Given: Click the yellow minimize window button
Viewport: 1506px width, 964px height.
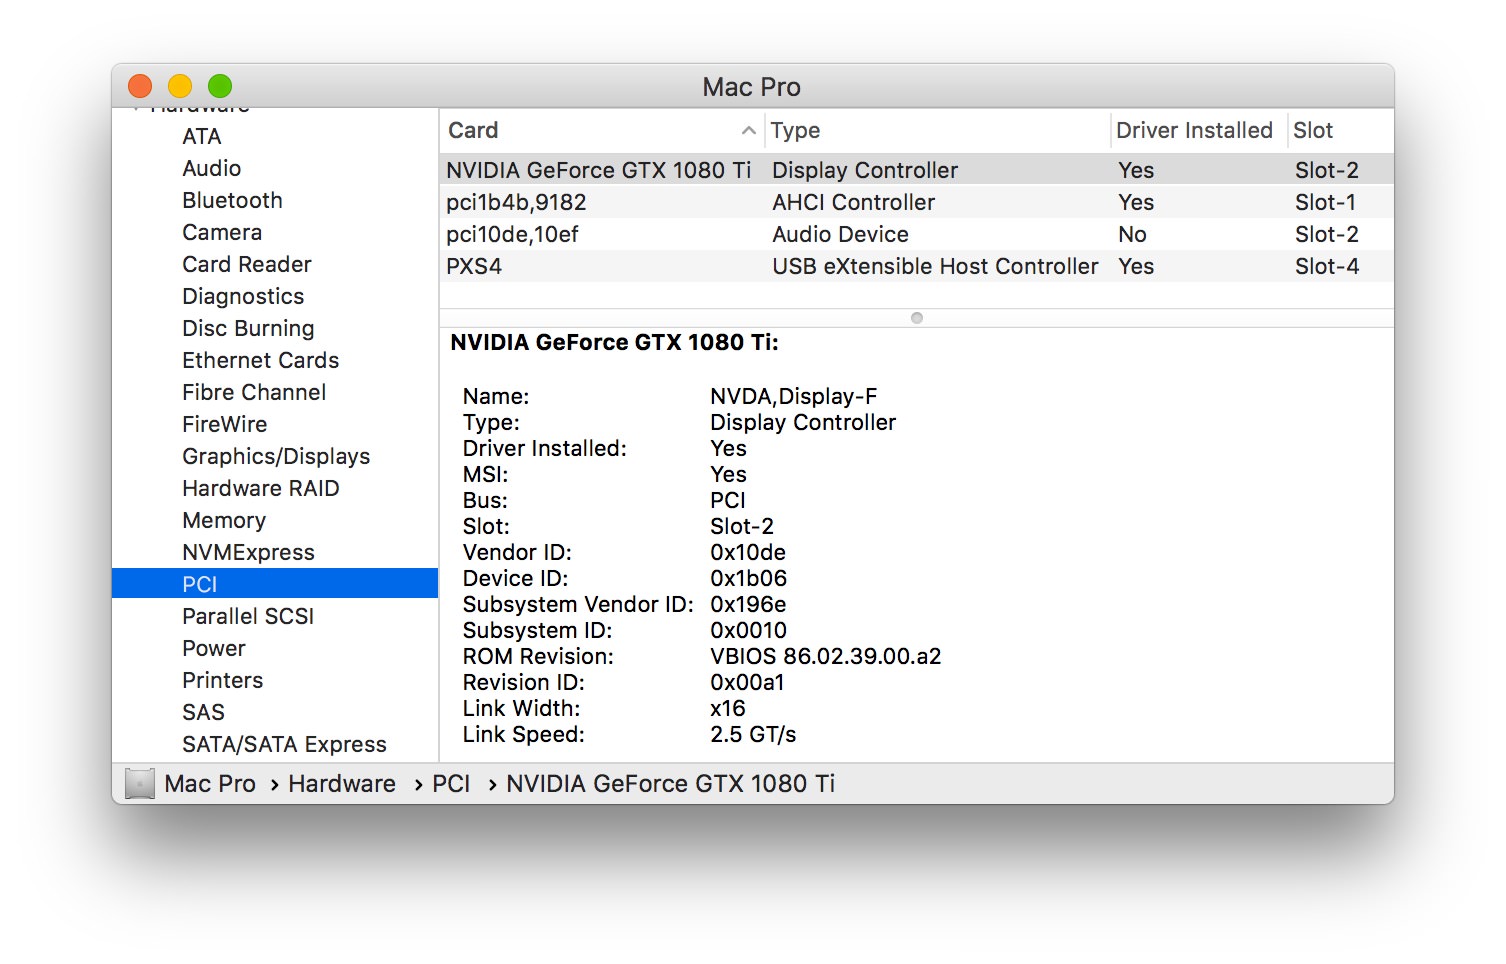Looking at the screenshot, I should tap(180, 86).
